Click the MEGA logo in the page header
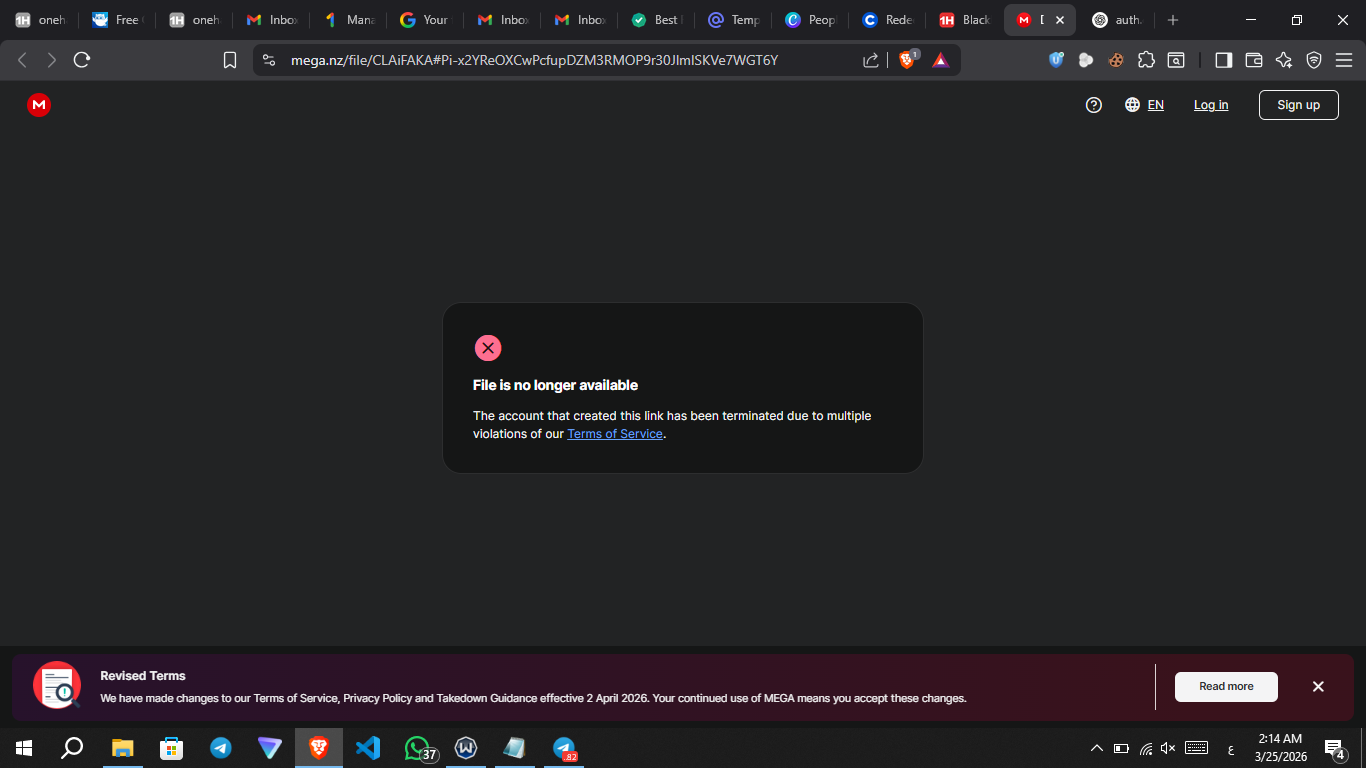The width and height of the screenshot is (1366, 768). (39, 105)
